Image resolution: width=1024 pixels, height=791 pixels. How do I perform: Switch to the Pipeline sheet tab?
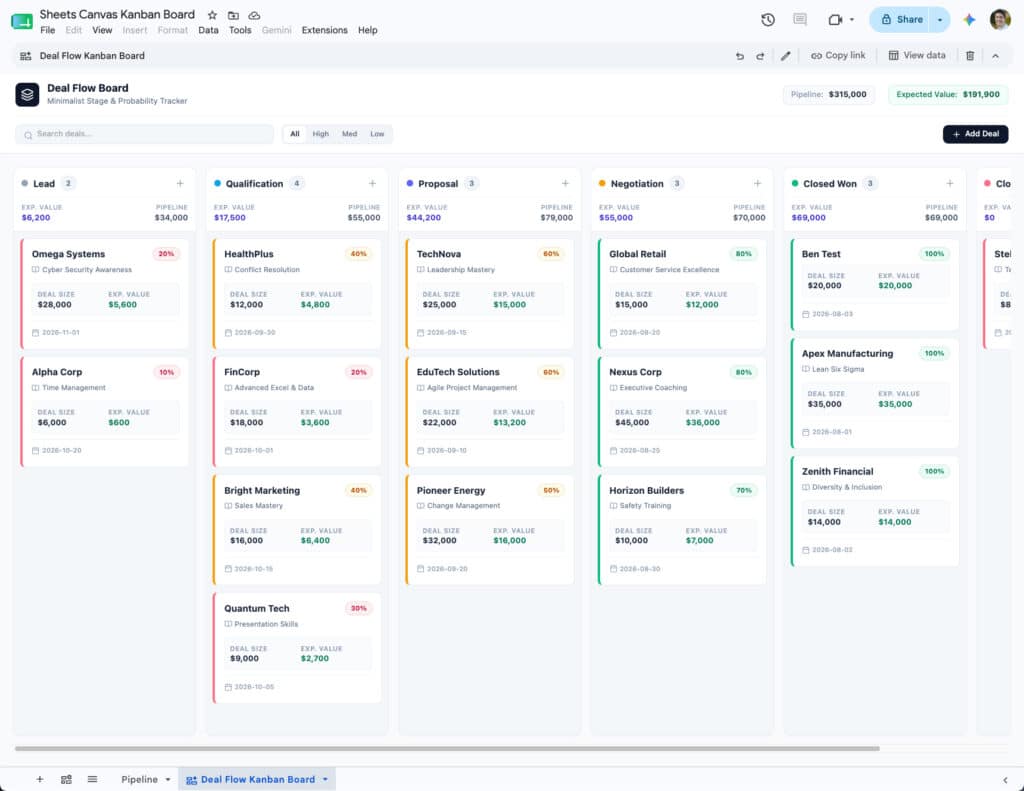pyautogui.click(x=139, y=779)
